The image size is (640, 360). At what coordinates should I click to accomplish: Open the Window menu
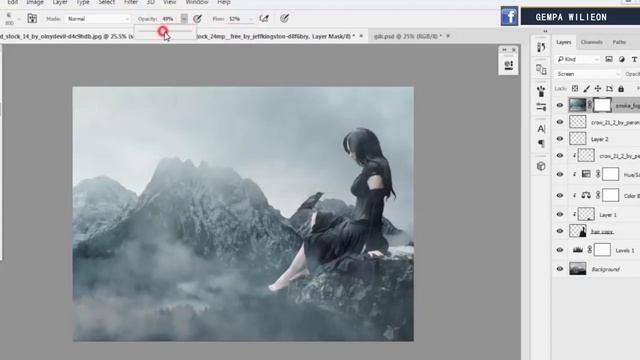tap(197, 2)
